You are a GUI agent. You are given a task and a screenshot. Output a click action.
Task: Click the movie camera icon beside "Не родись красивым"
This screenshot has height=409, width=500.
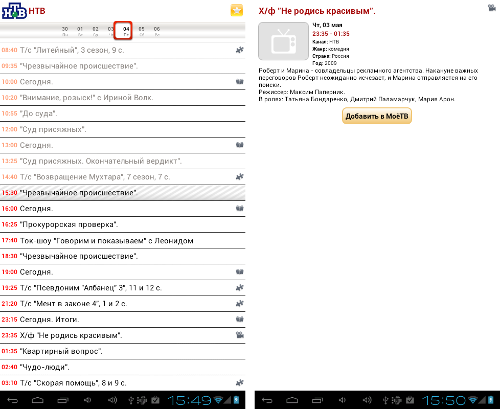tap(239, 335)
